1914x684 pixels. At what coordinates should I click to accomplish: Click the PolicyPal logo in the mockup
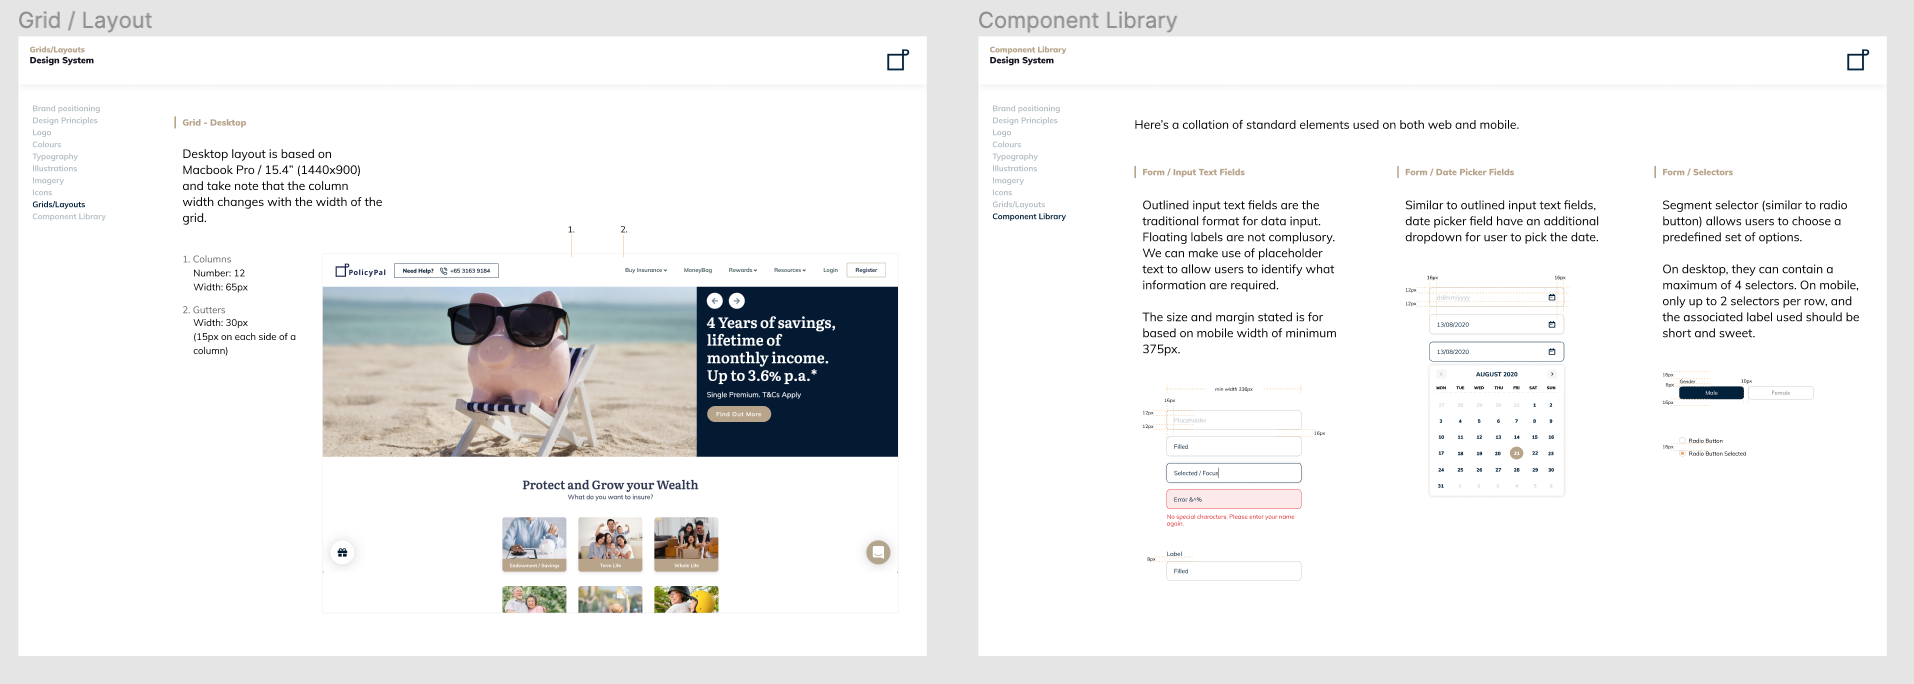pyautogui.click(x=360, y=271)
